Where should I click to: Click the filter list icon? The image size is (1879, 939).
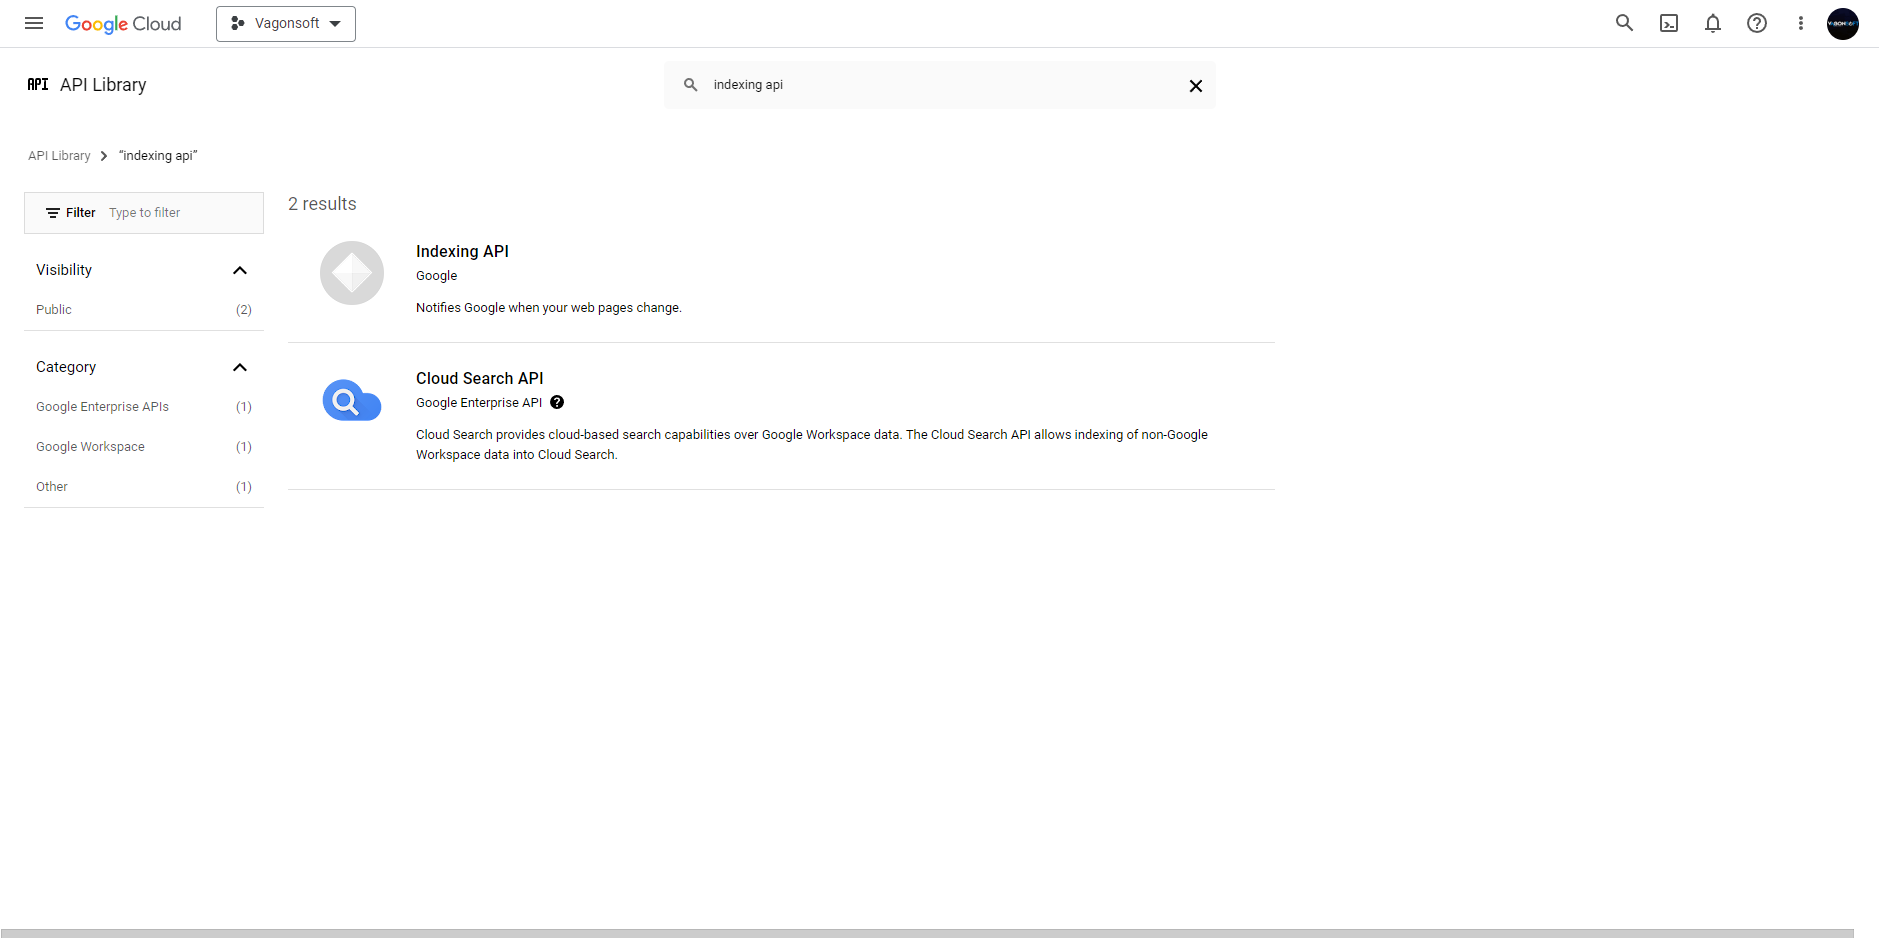point(53,213)
